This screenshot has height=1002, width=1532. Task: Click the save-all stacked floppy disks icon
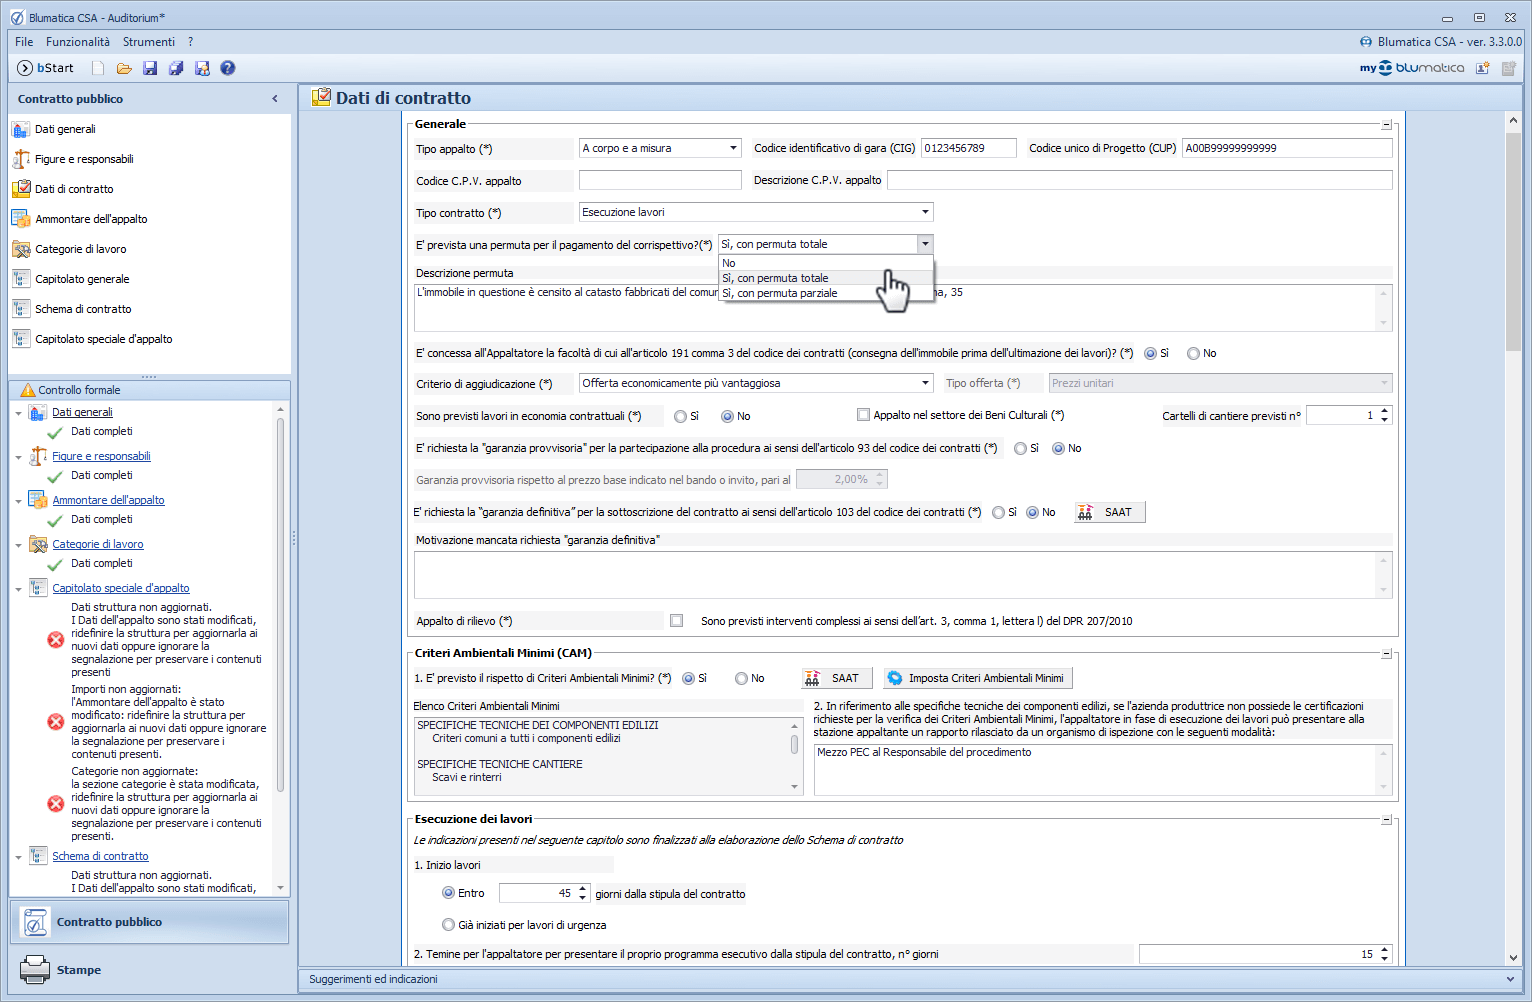pos(176,68)
